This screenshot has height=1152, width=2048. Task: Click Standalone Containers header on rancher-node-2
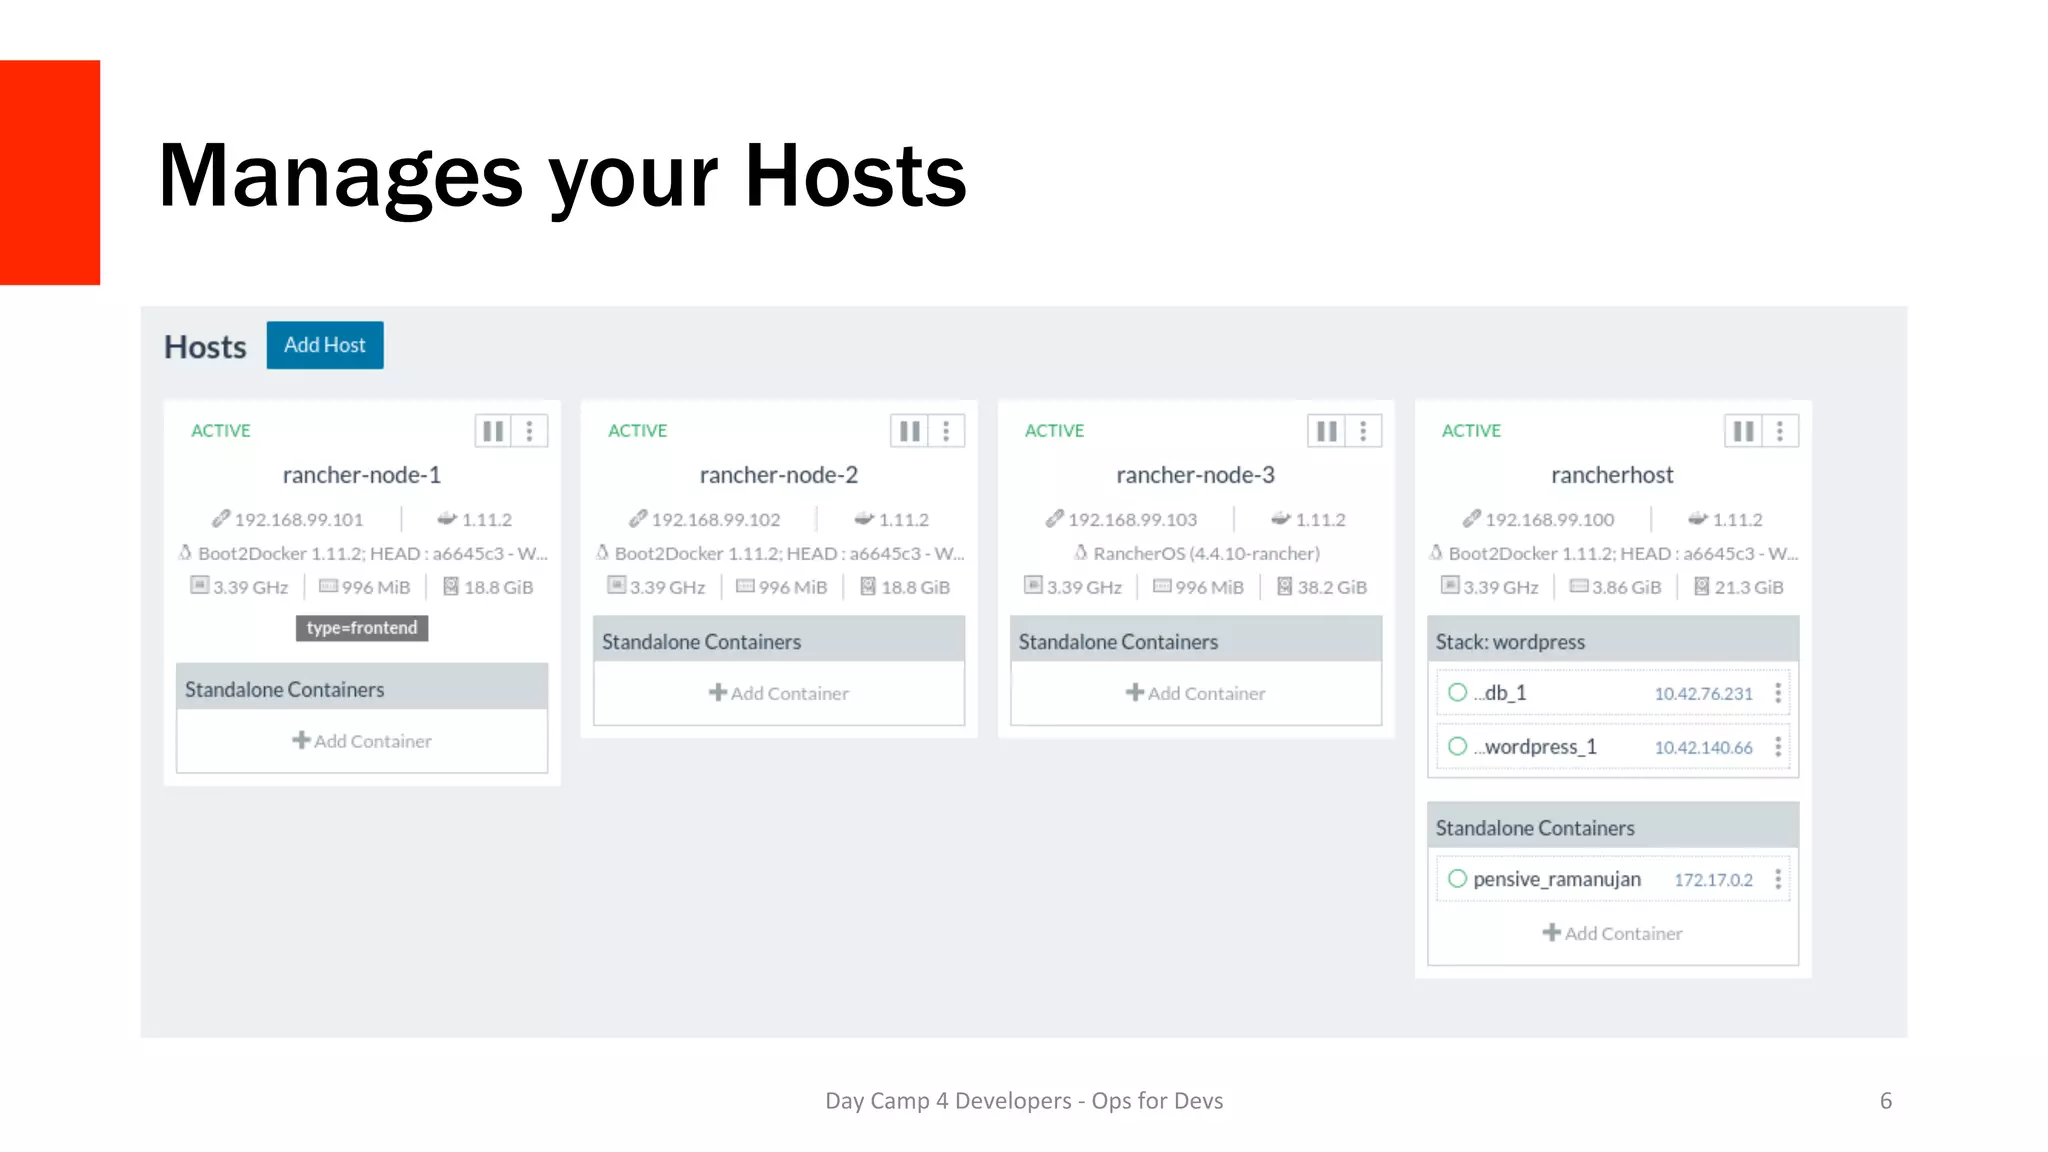click(779, 641)
